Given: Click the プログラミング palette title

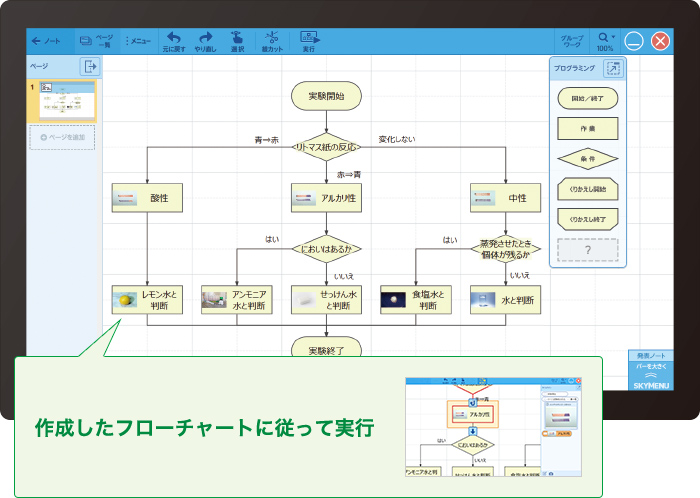Looking at the screenshot, I should [x=575, y=68].
